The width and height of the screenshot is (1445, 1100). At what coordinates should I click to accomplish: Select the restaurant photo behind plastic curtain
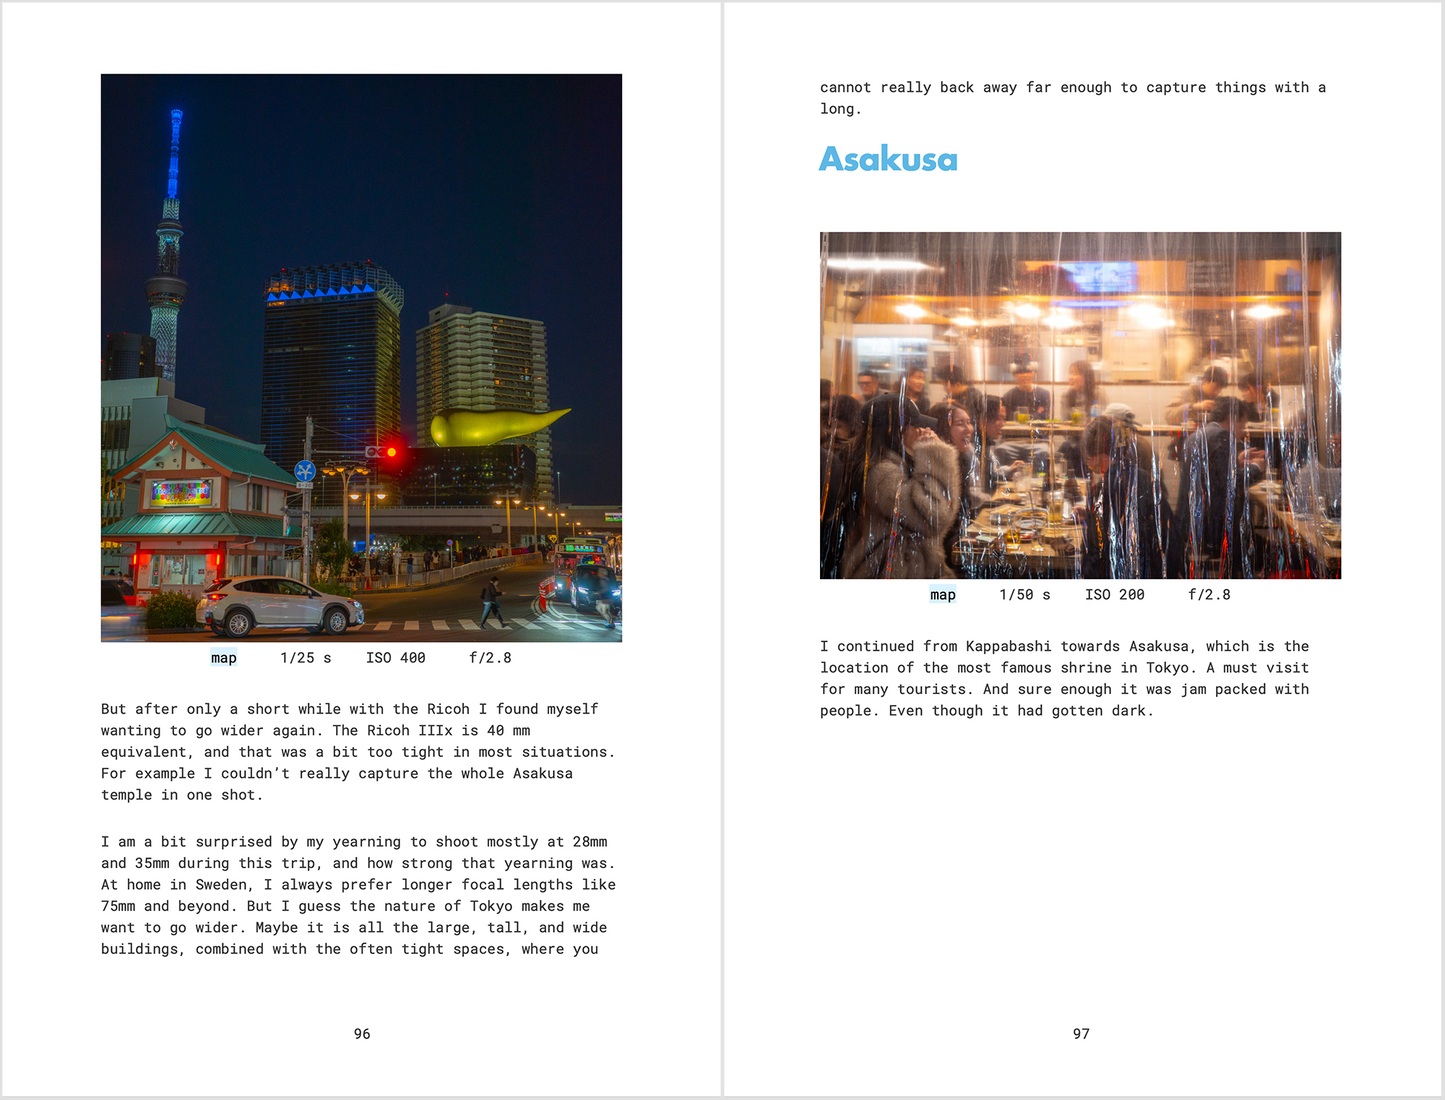click(x=1080, y=404)
